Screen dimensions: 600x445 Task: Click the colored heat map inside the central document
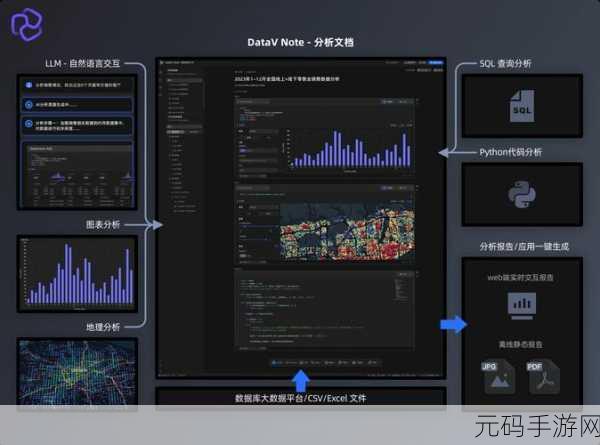[x=347, y=233]
